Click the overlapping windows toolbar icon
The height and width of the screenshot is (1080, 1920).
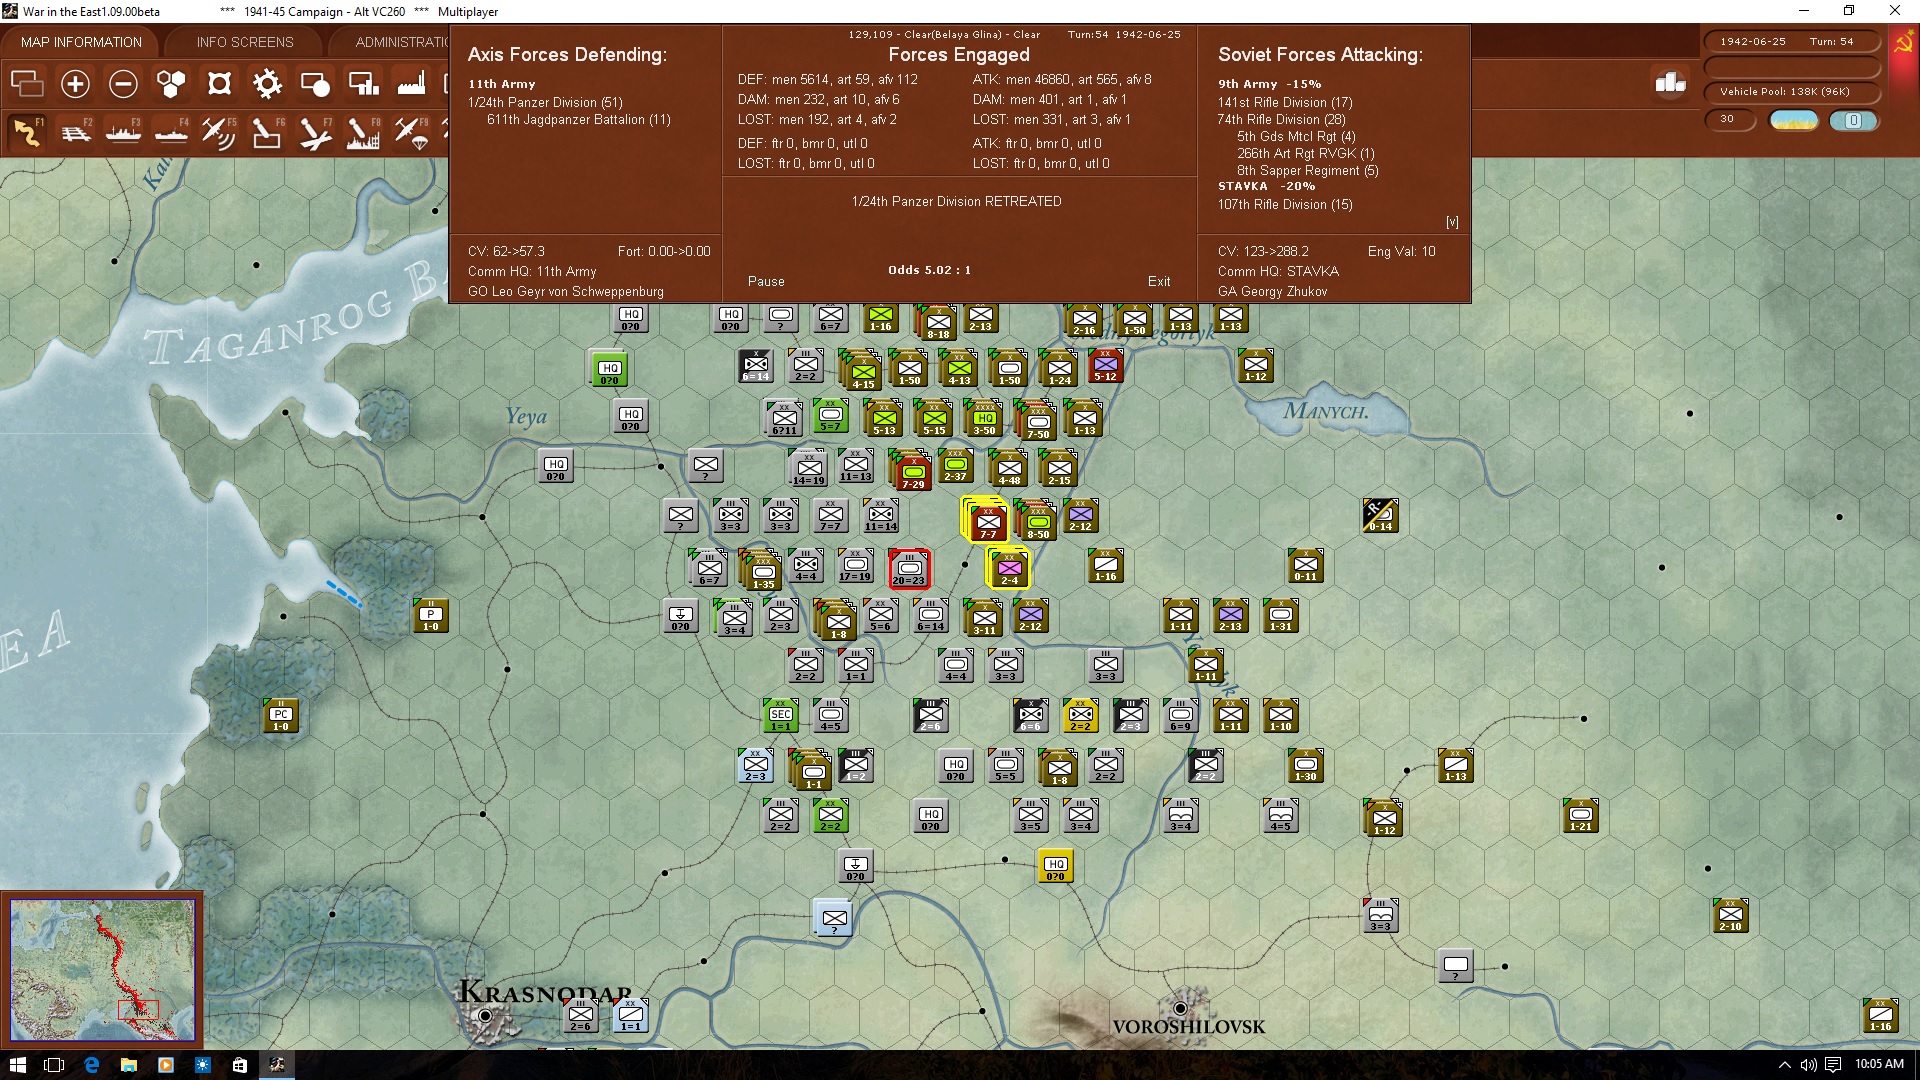click(x=27, y=84)
